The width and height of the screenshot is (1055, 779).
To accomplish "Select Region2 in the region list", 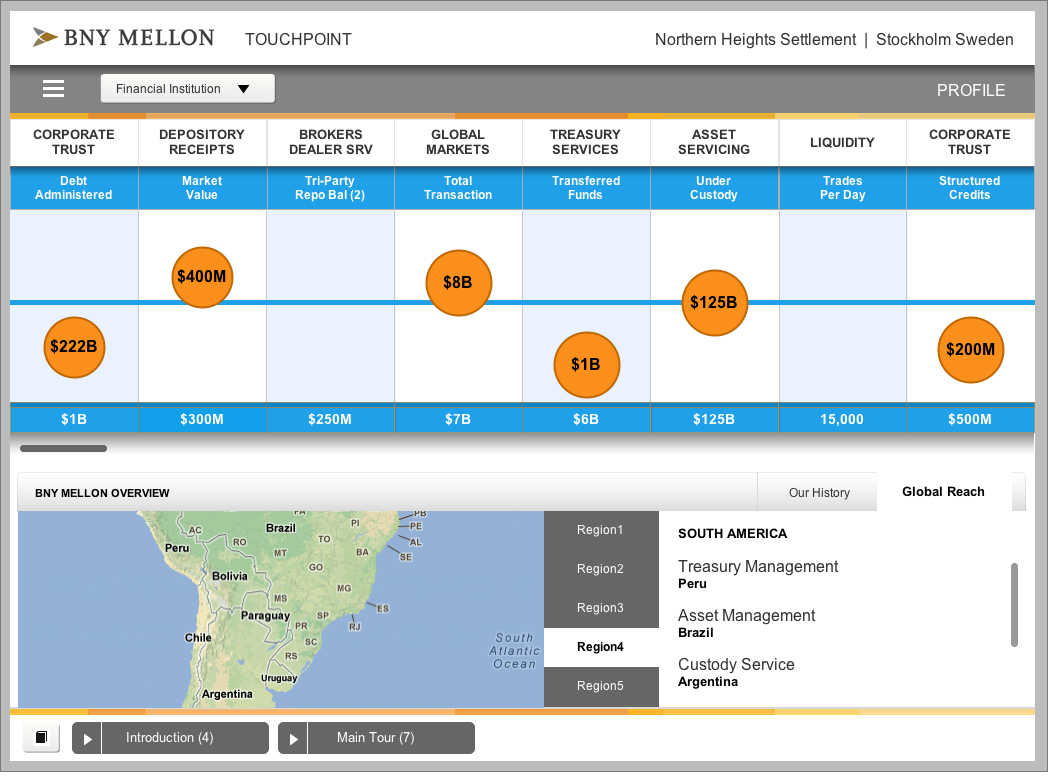I will point(600,569).
